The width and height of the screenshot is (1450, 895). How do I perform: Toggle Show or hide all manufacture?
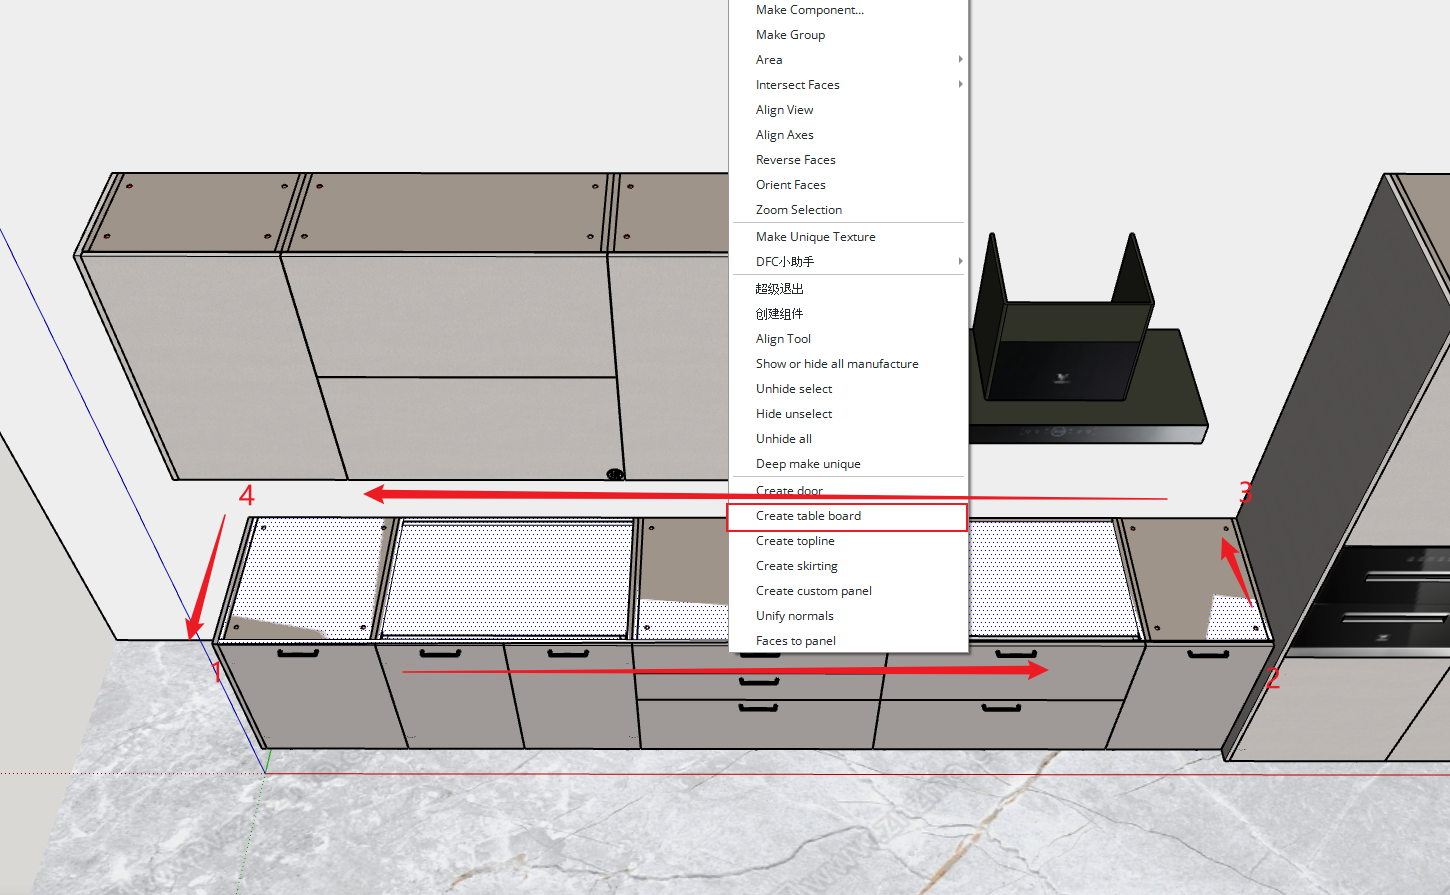coord(836,364)
